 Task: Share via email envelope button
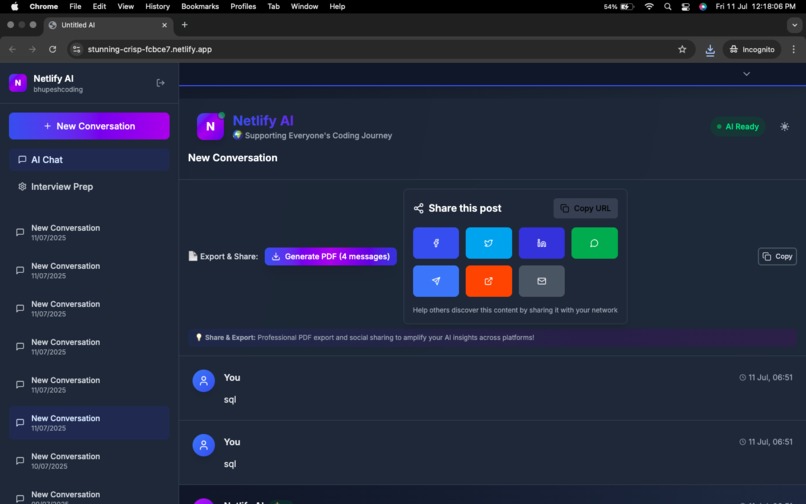541,281
